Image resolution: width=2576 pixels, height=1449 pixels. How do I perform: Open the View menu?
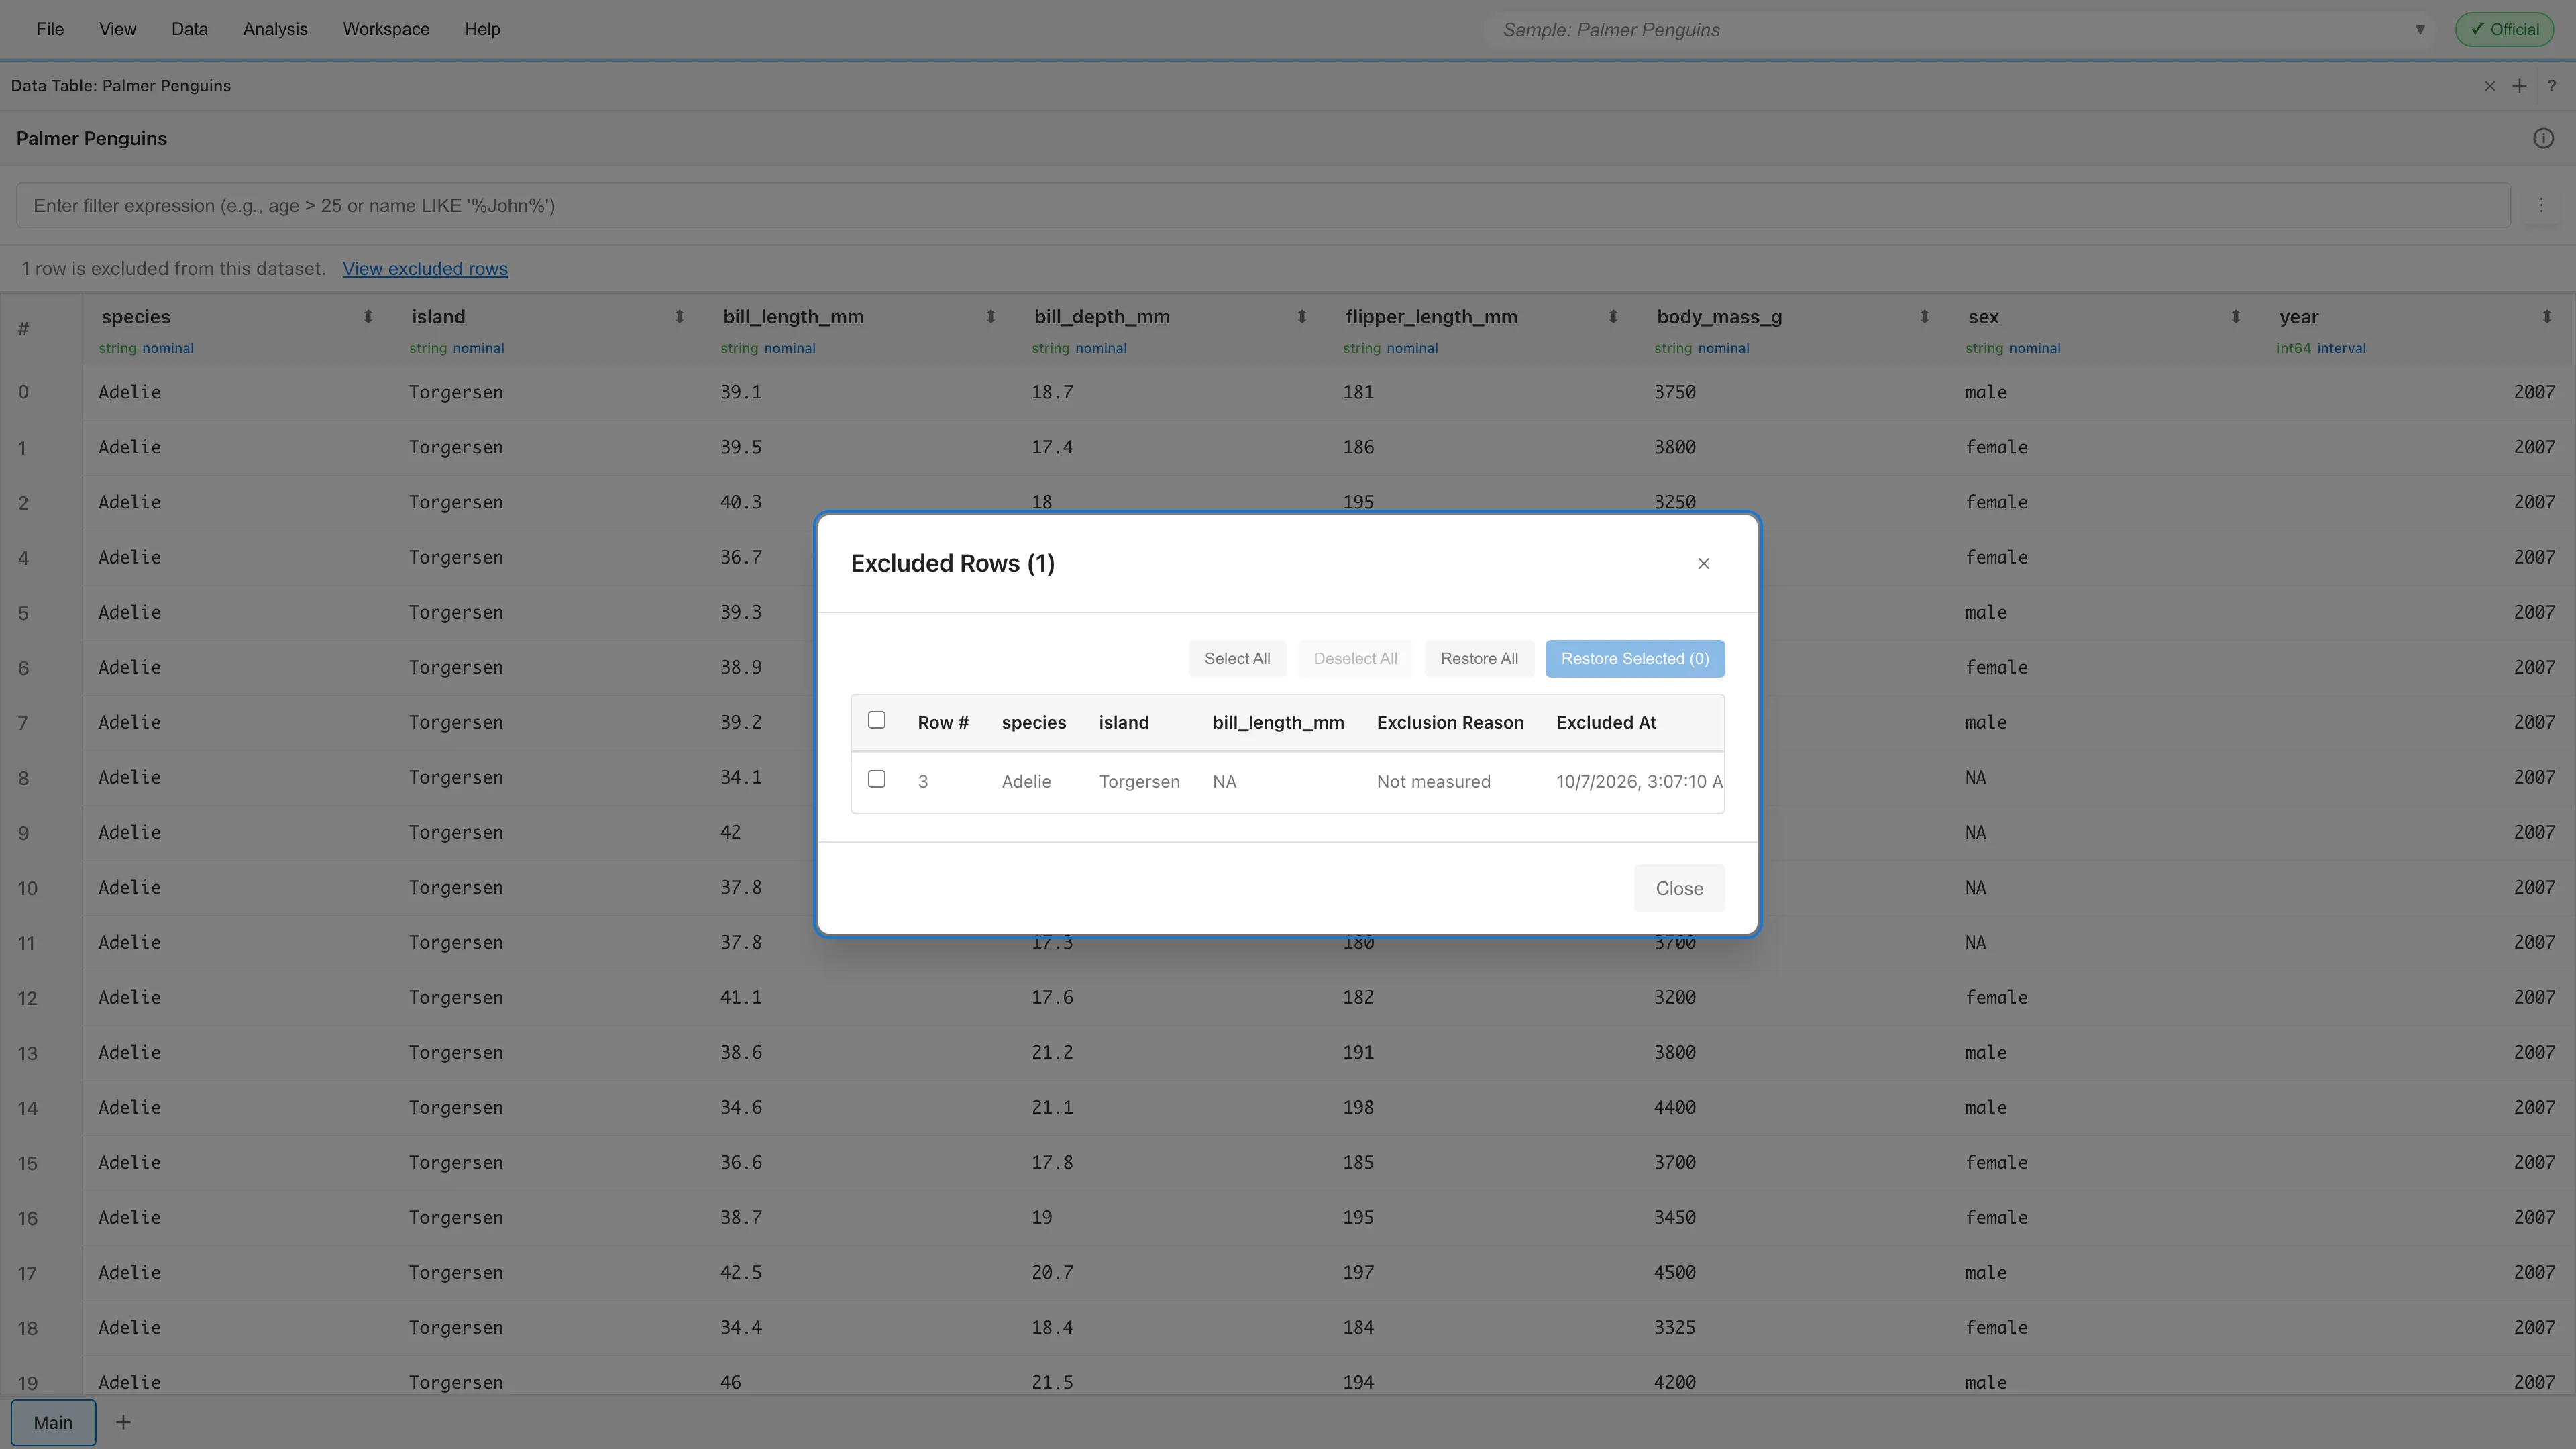coord(117,29)
